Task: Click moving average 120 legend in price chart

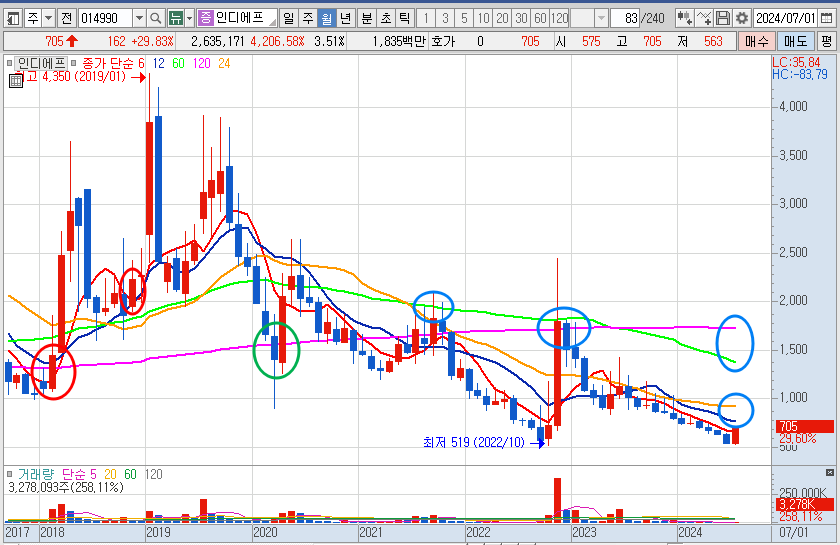Action: [201, 64]
